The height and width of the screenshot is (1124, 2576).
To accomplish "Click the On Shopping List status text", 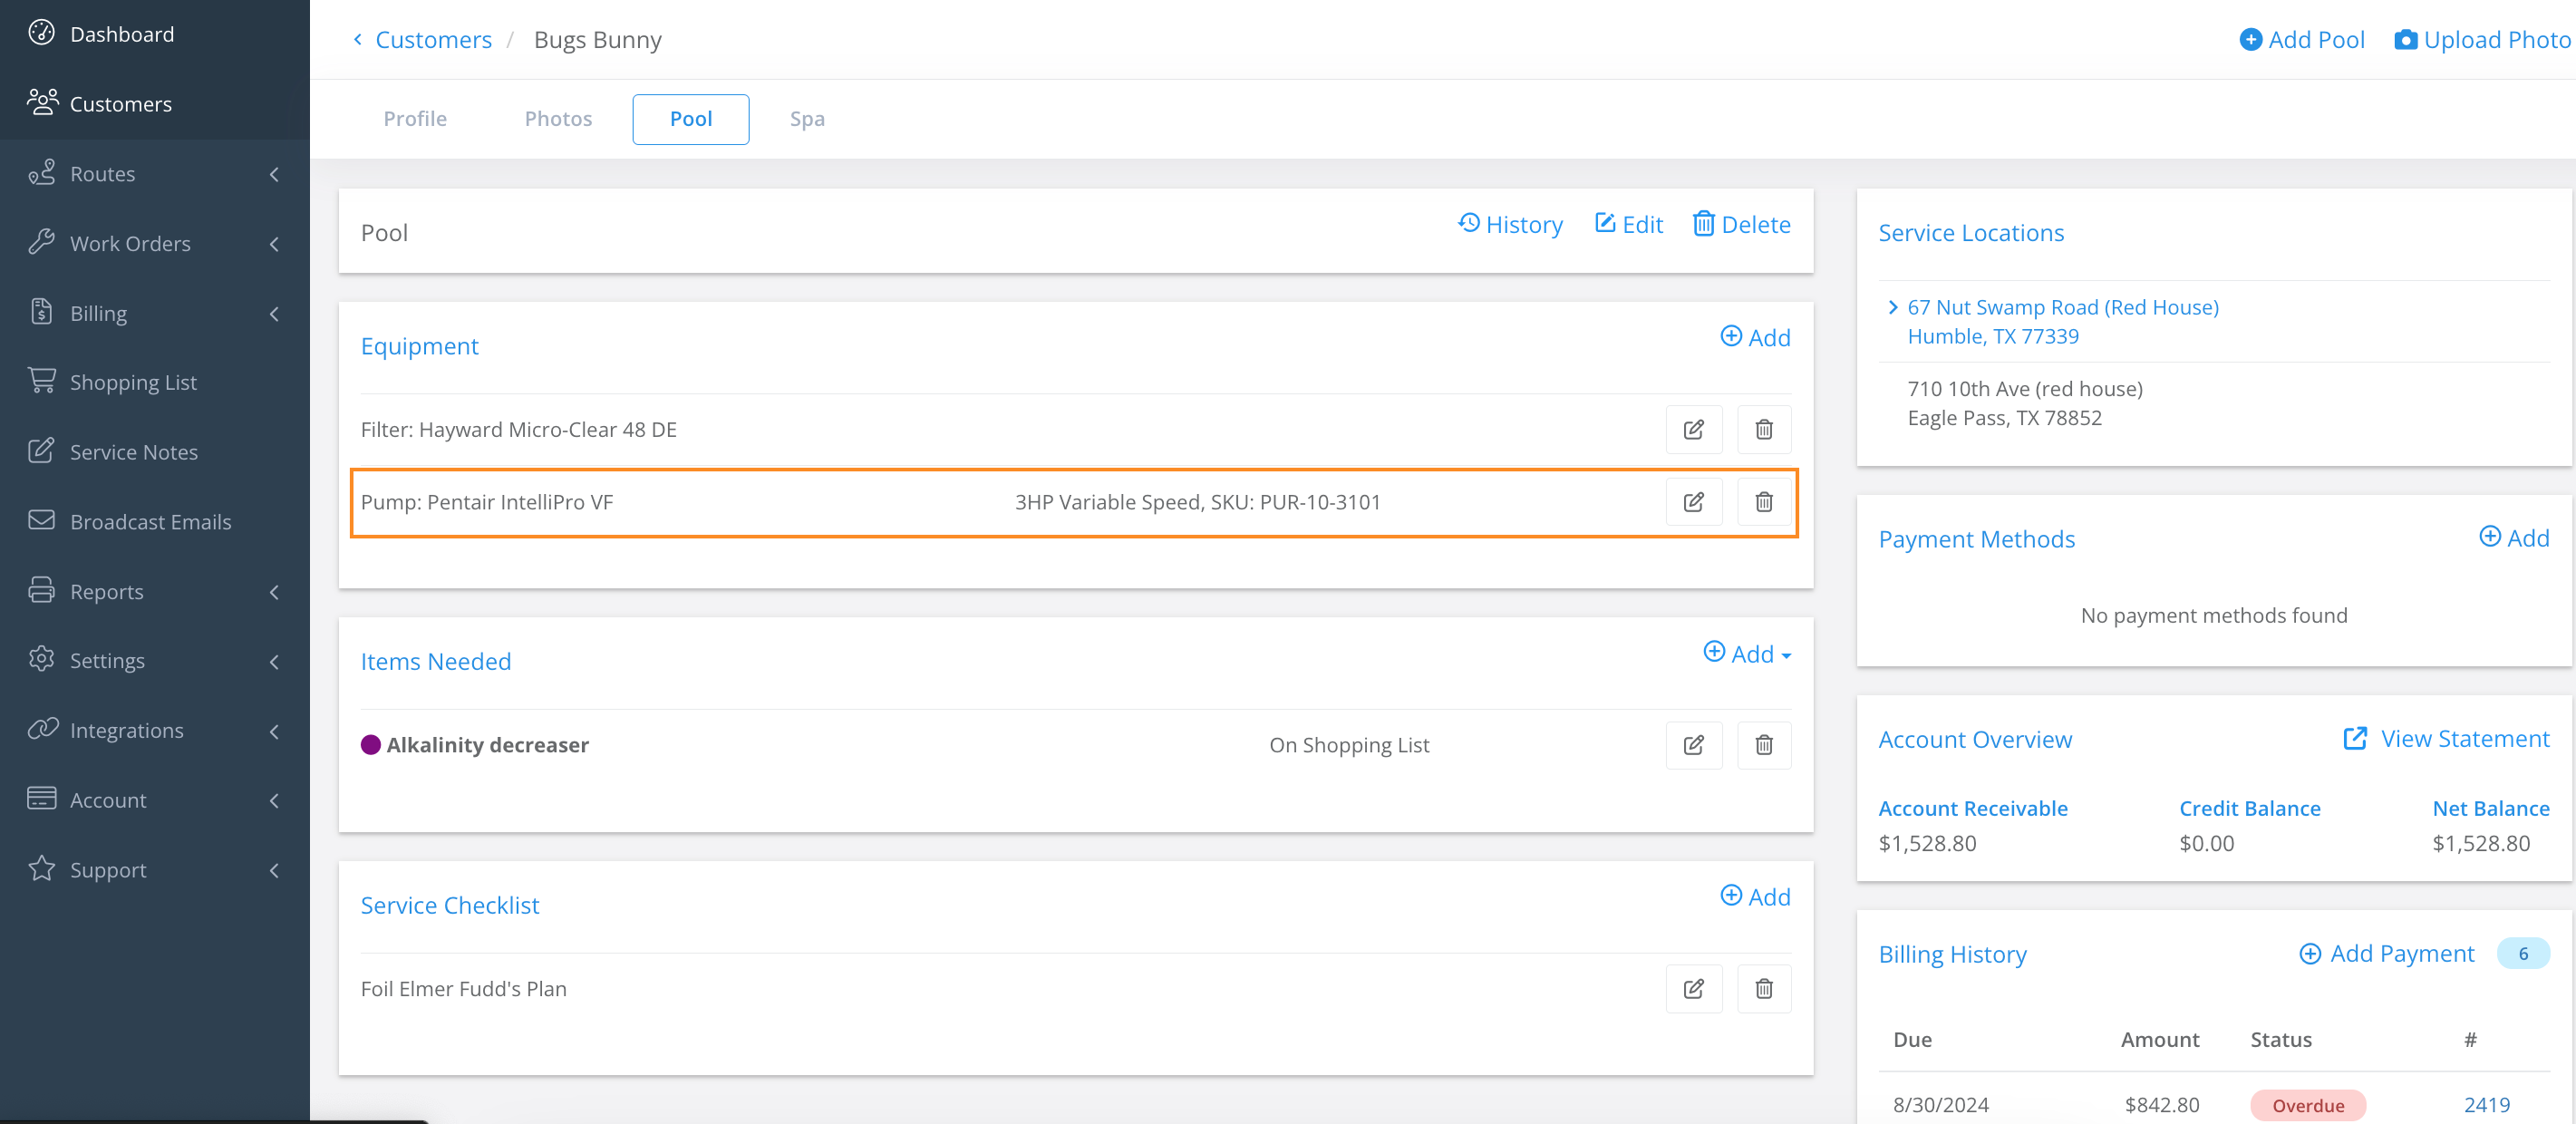I will 1349,745.
